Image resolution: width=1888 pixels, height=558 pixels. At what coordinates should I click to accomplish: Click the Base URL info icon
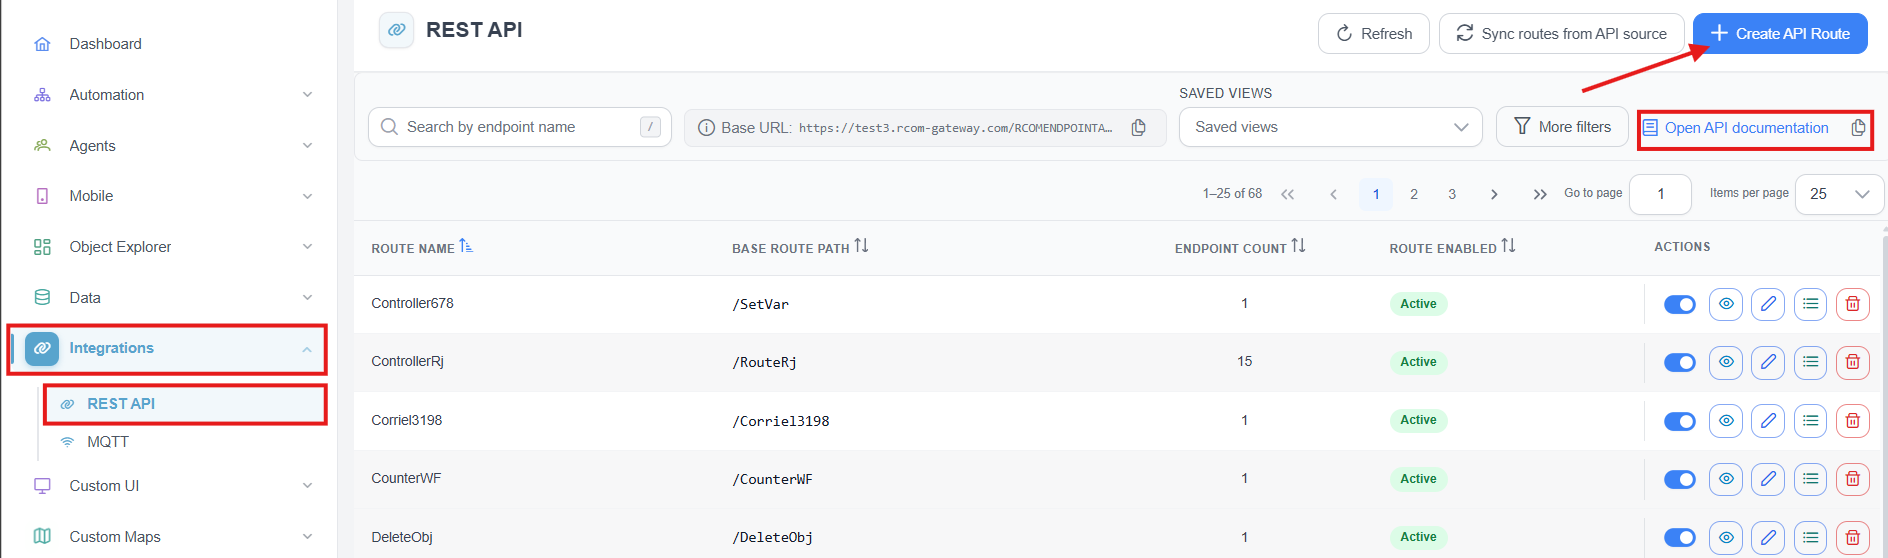(x=706, y=128)
